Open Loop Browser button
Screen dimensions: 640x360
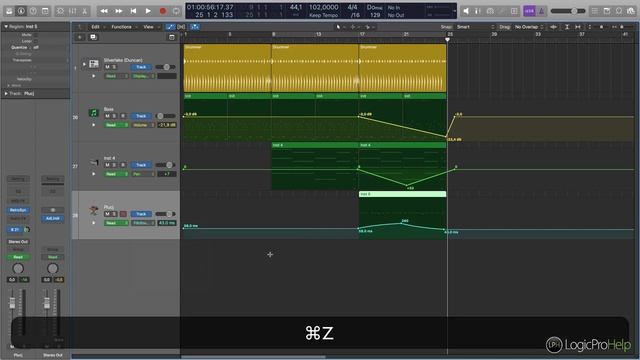619,11
